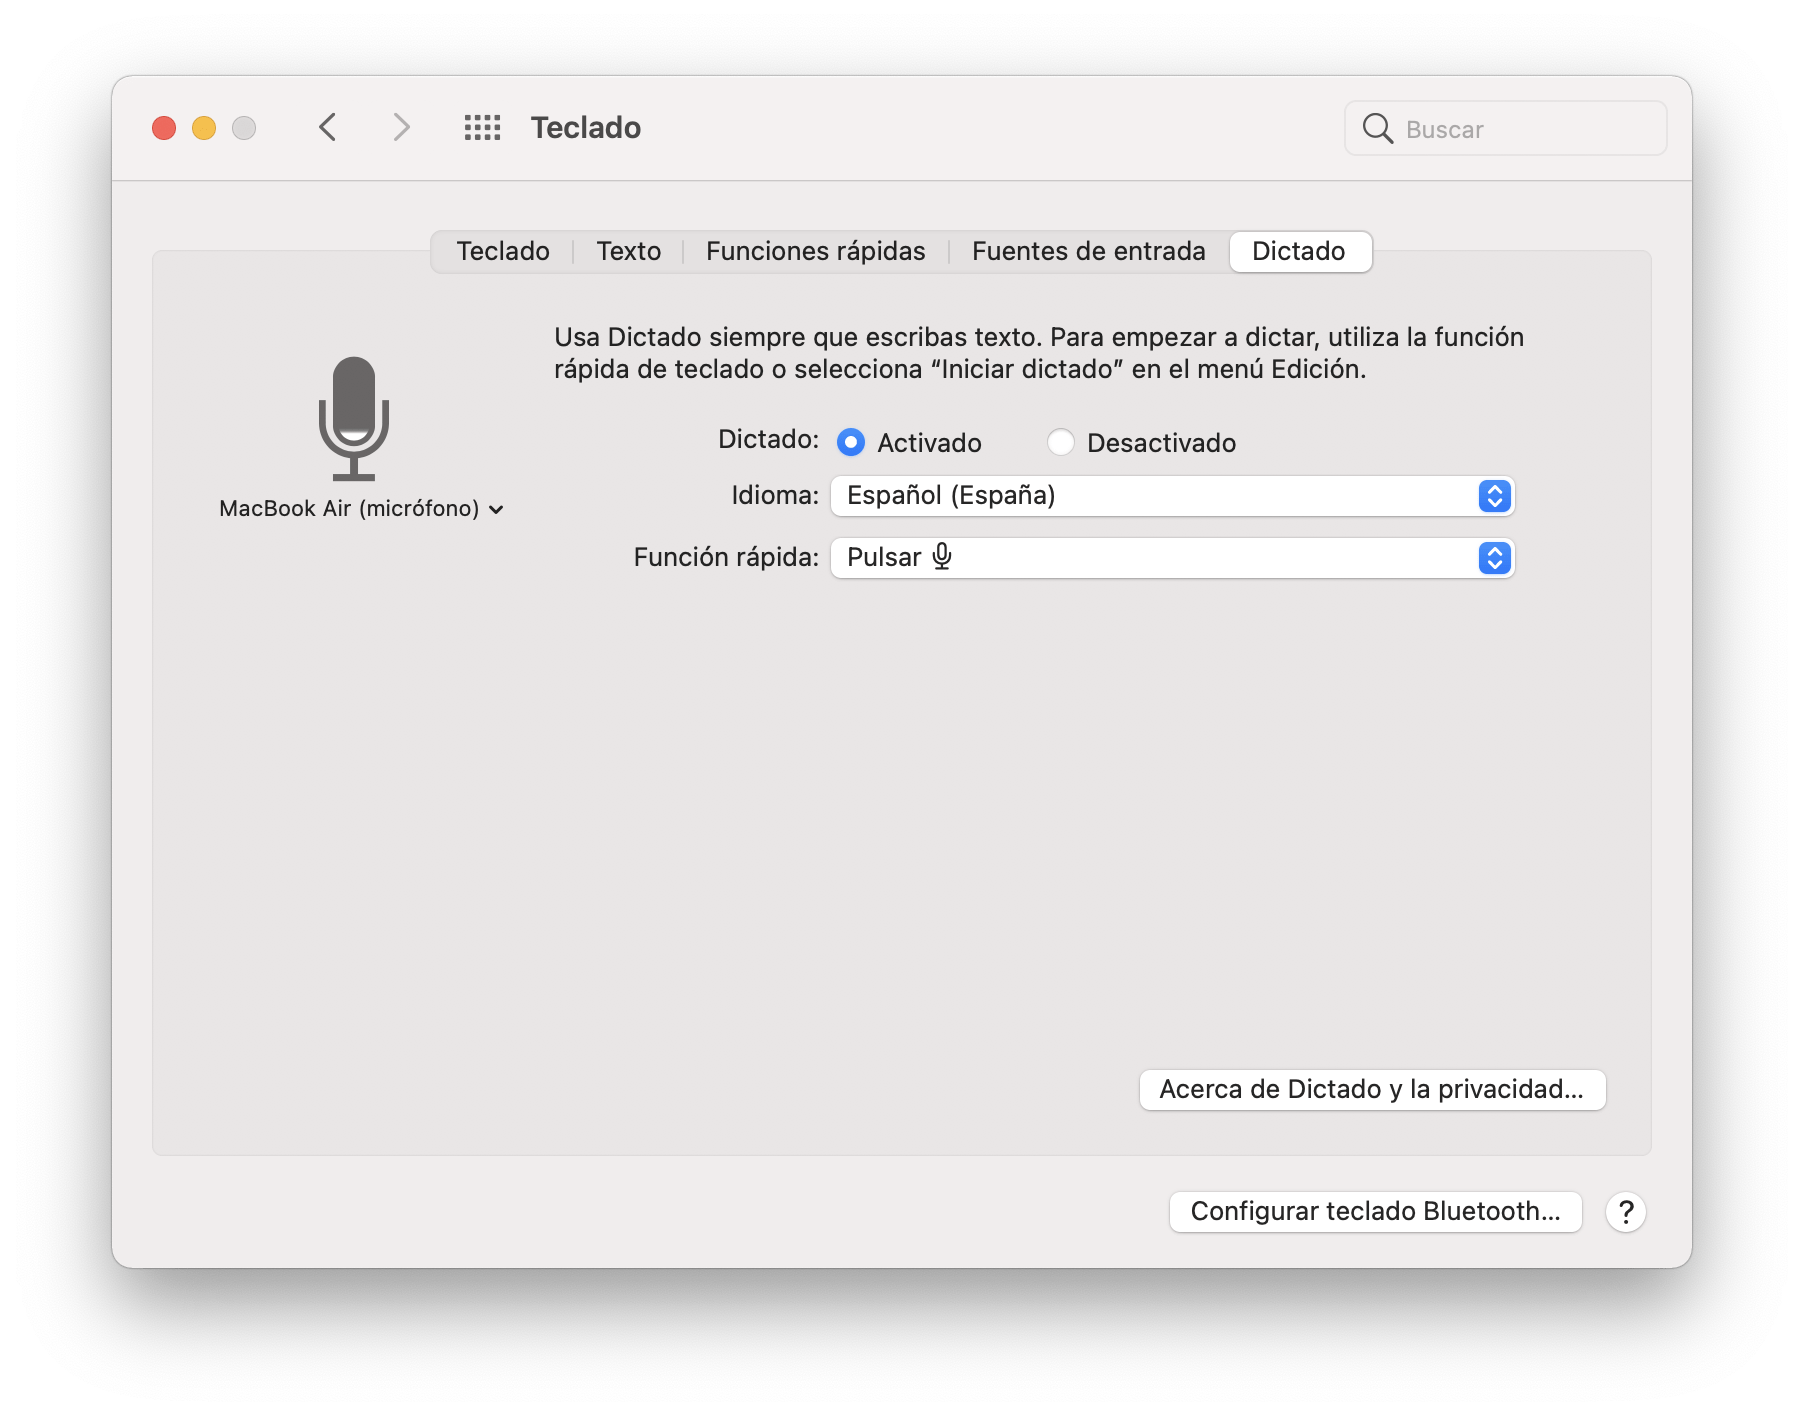Open the show-all preferences grid icon
This screenshot has height=1416, width=1804.
(483, 128)
